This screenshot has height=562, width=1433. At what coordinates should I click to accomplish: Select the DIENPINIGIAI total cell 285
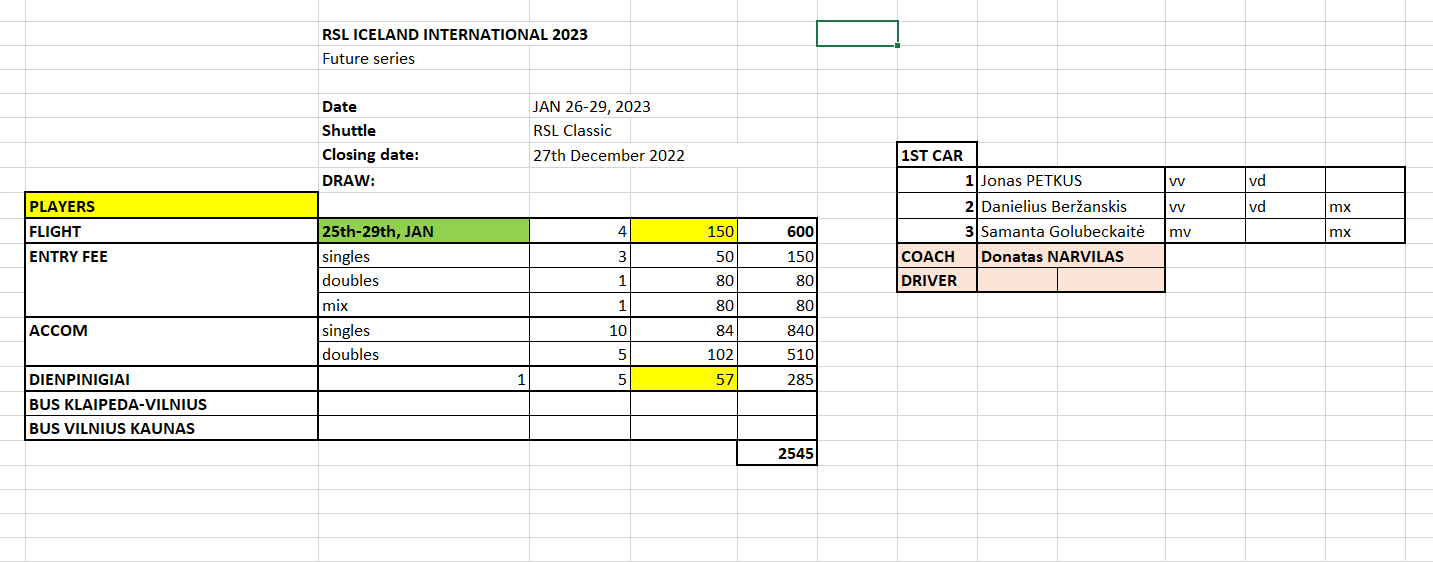pos(777,380)
